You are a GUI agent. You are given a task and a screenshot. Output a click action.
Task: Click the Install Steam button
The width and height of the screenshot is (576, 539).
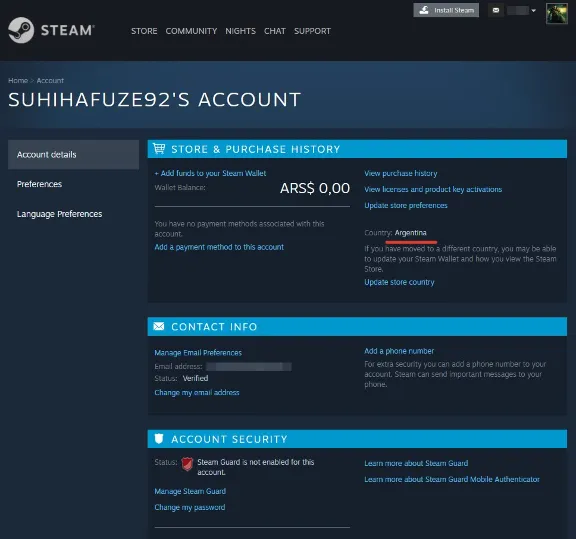tap(446, 10)
